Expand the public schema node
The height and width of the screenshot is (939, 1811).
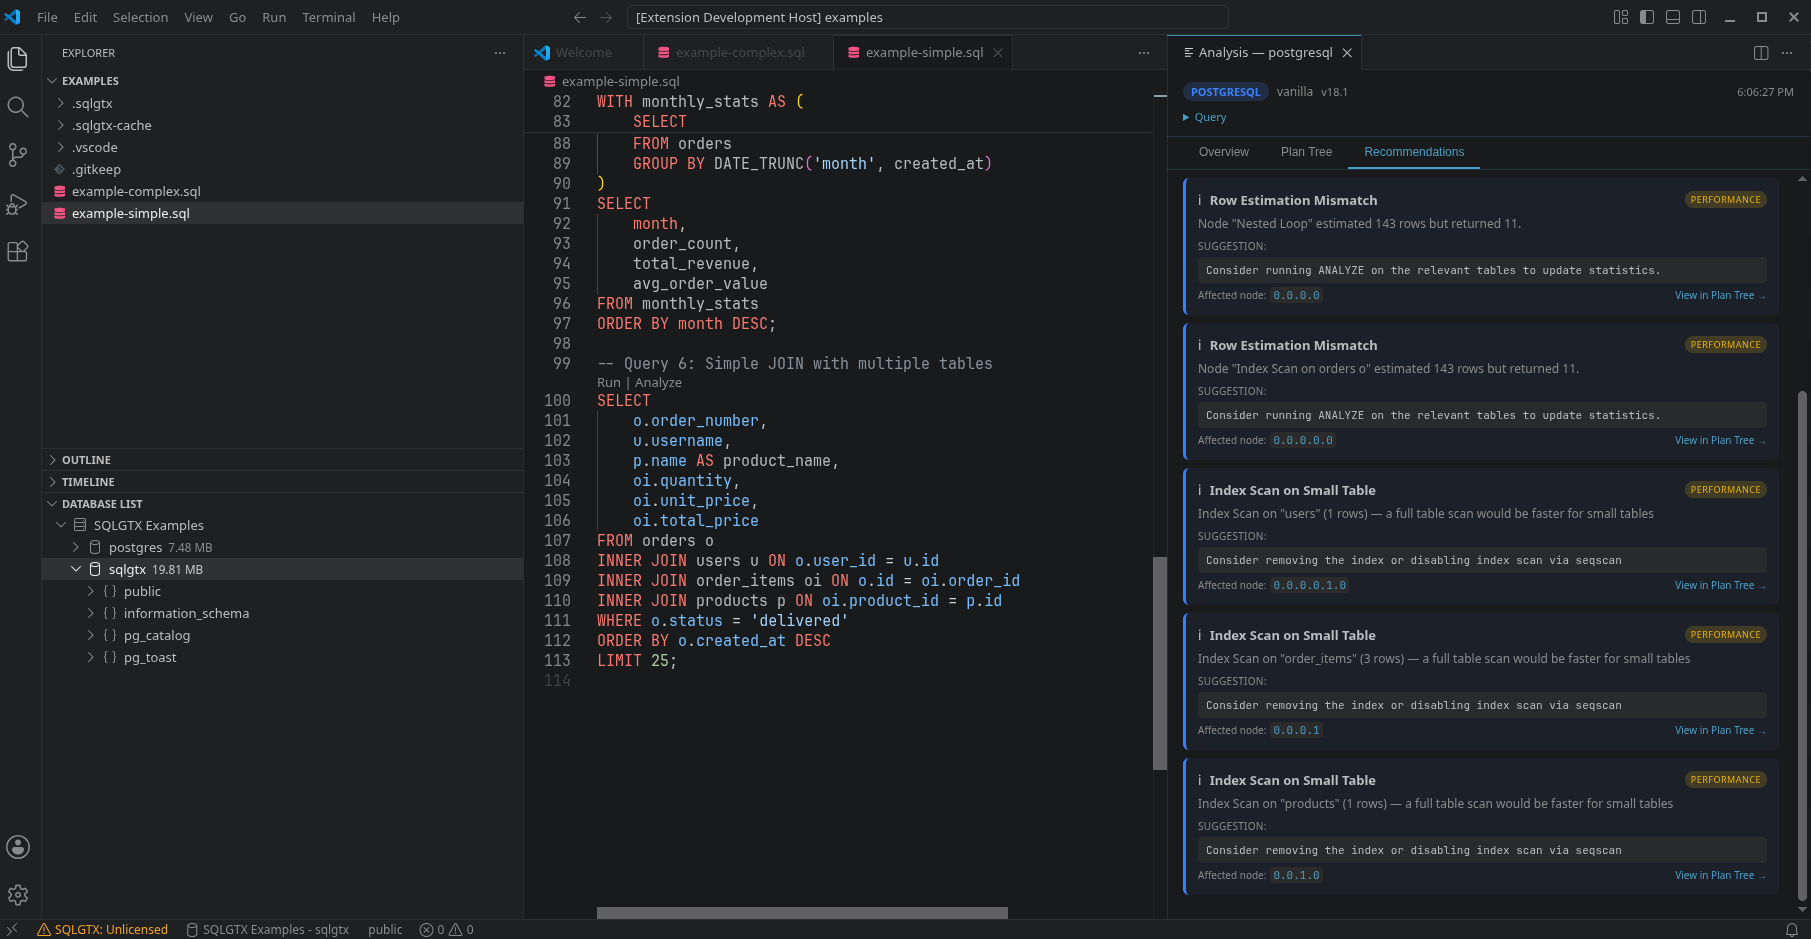click(91, 591)
